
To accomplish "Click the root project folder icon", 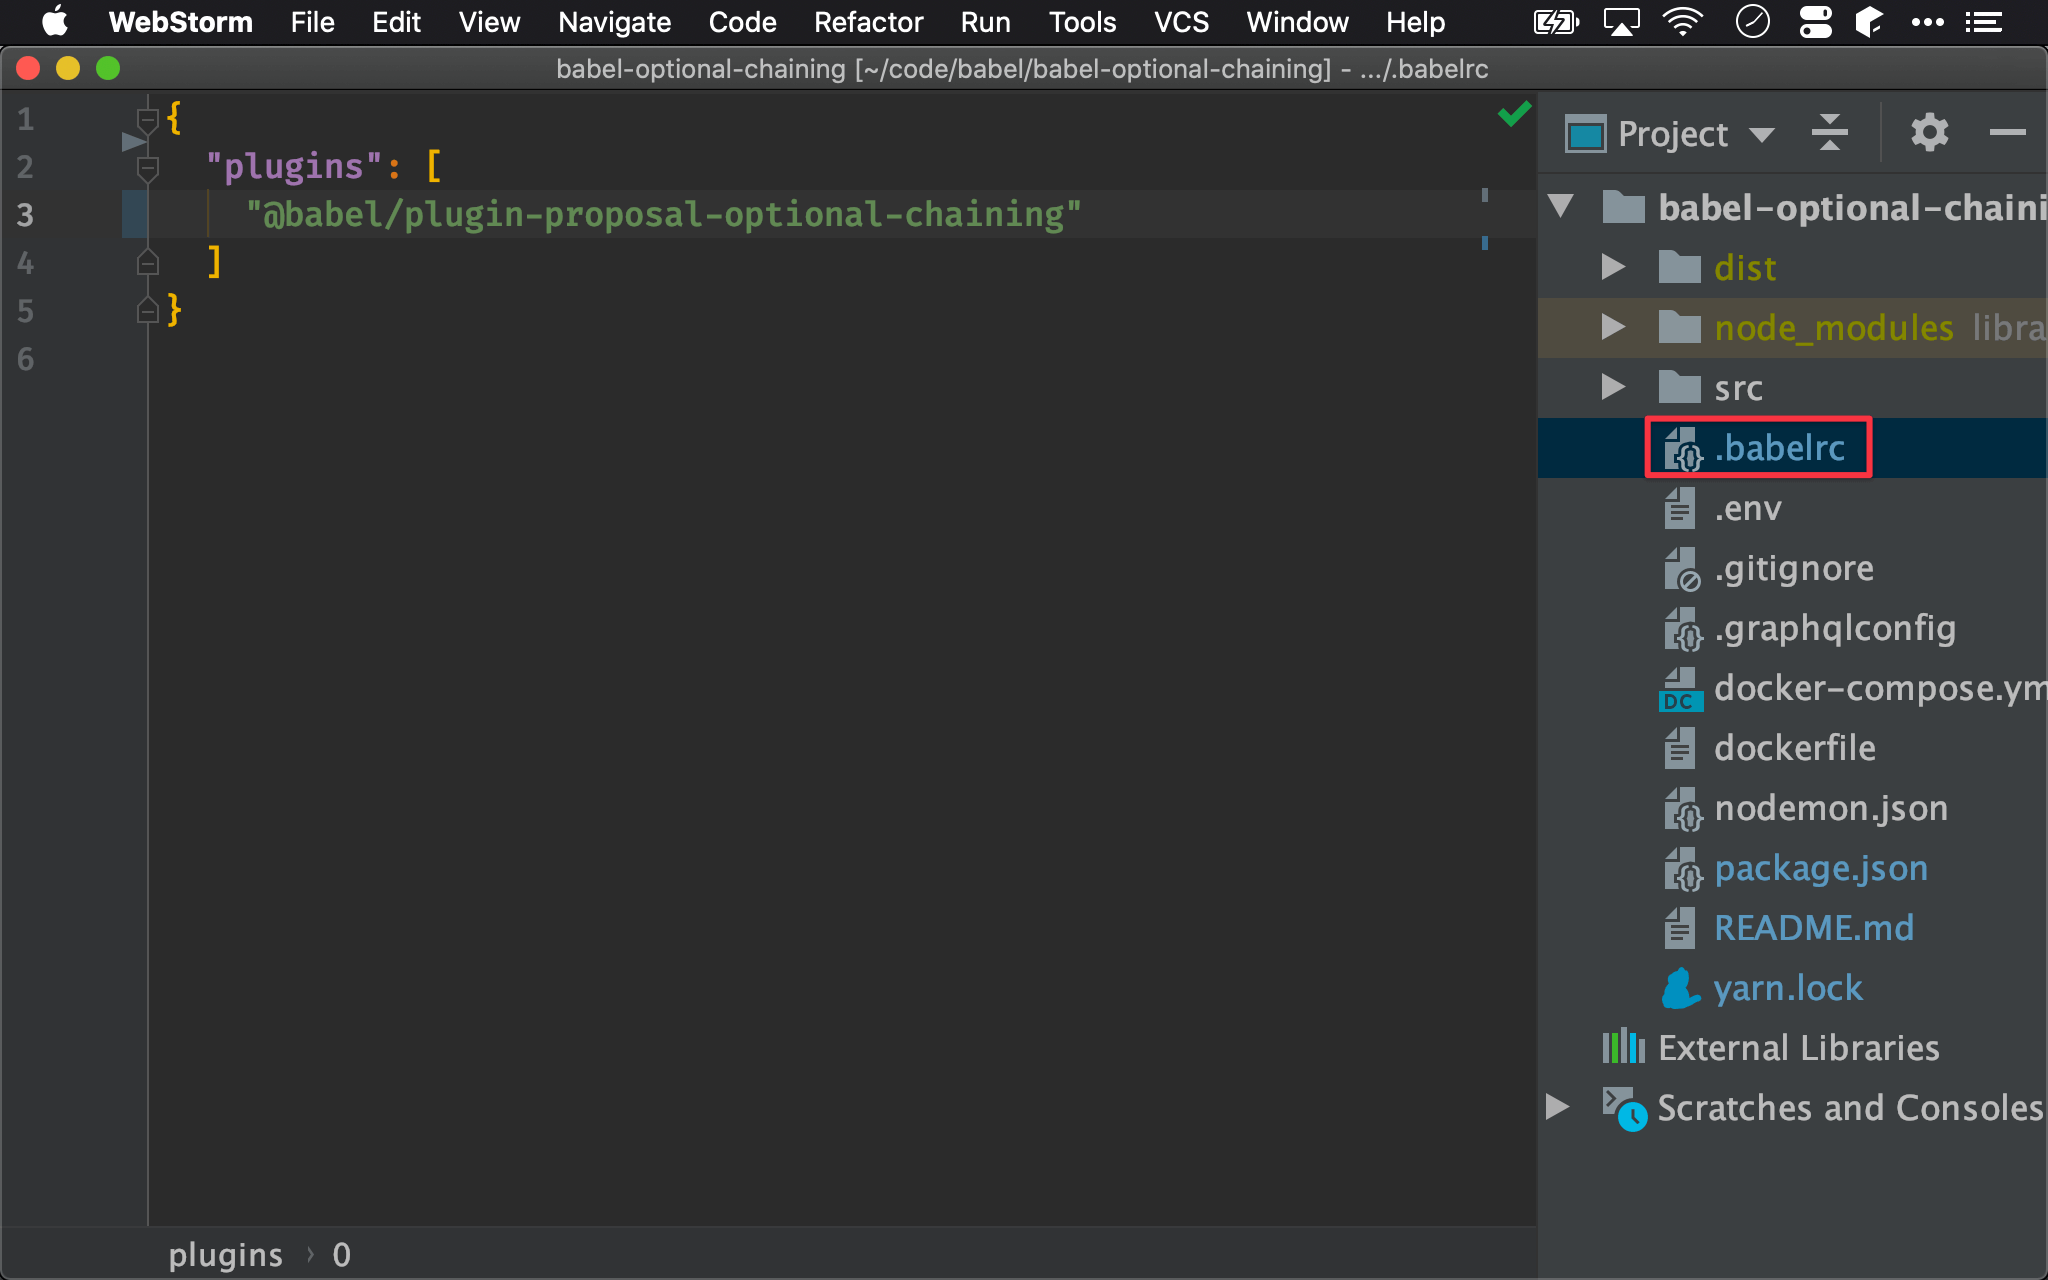I will (1623, 207).
